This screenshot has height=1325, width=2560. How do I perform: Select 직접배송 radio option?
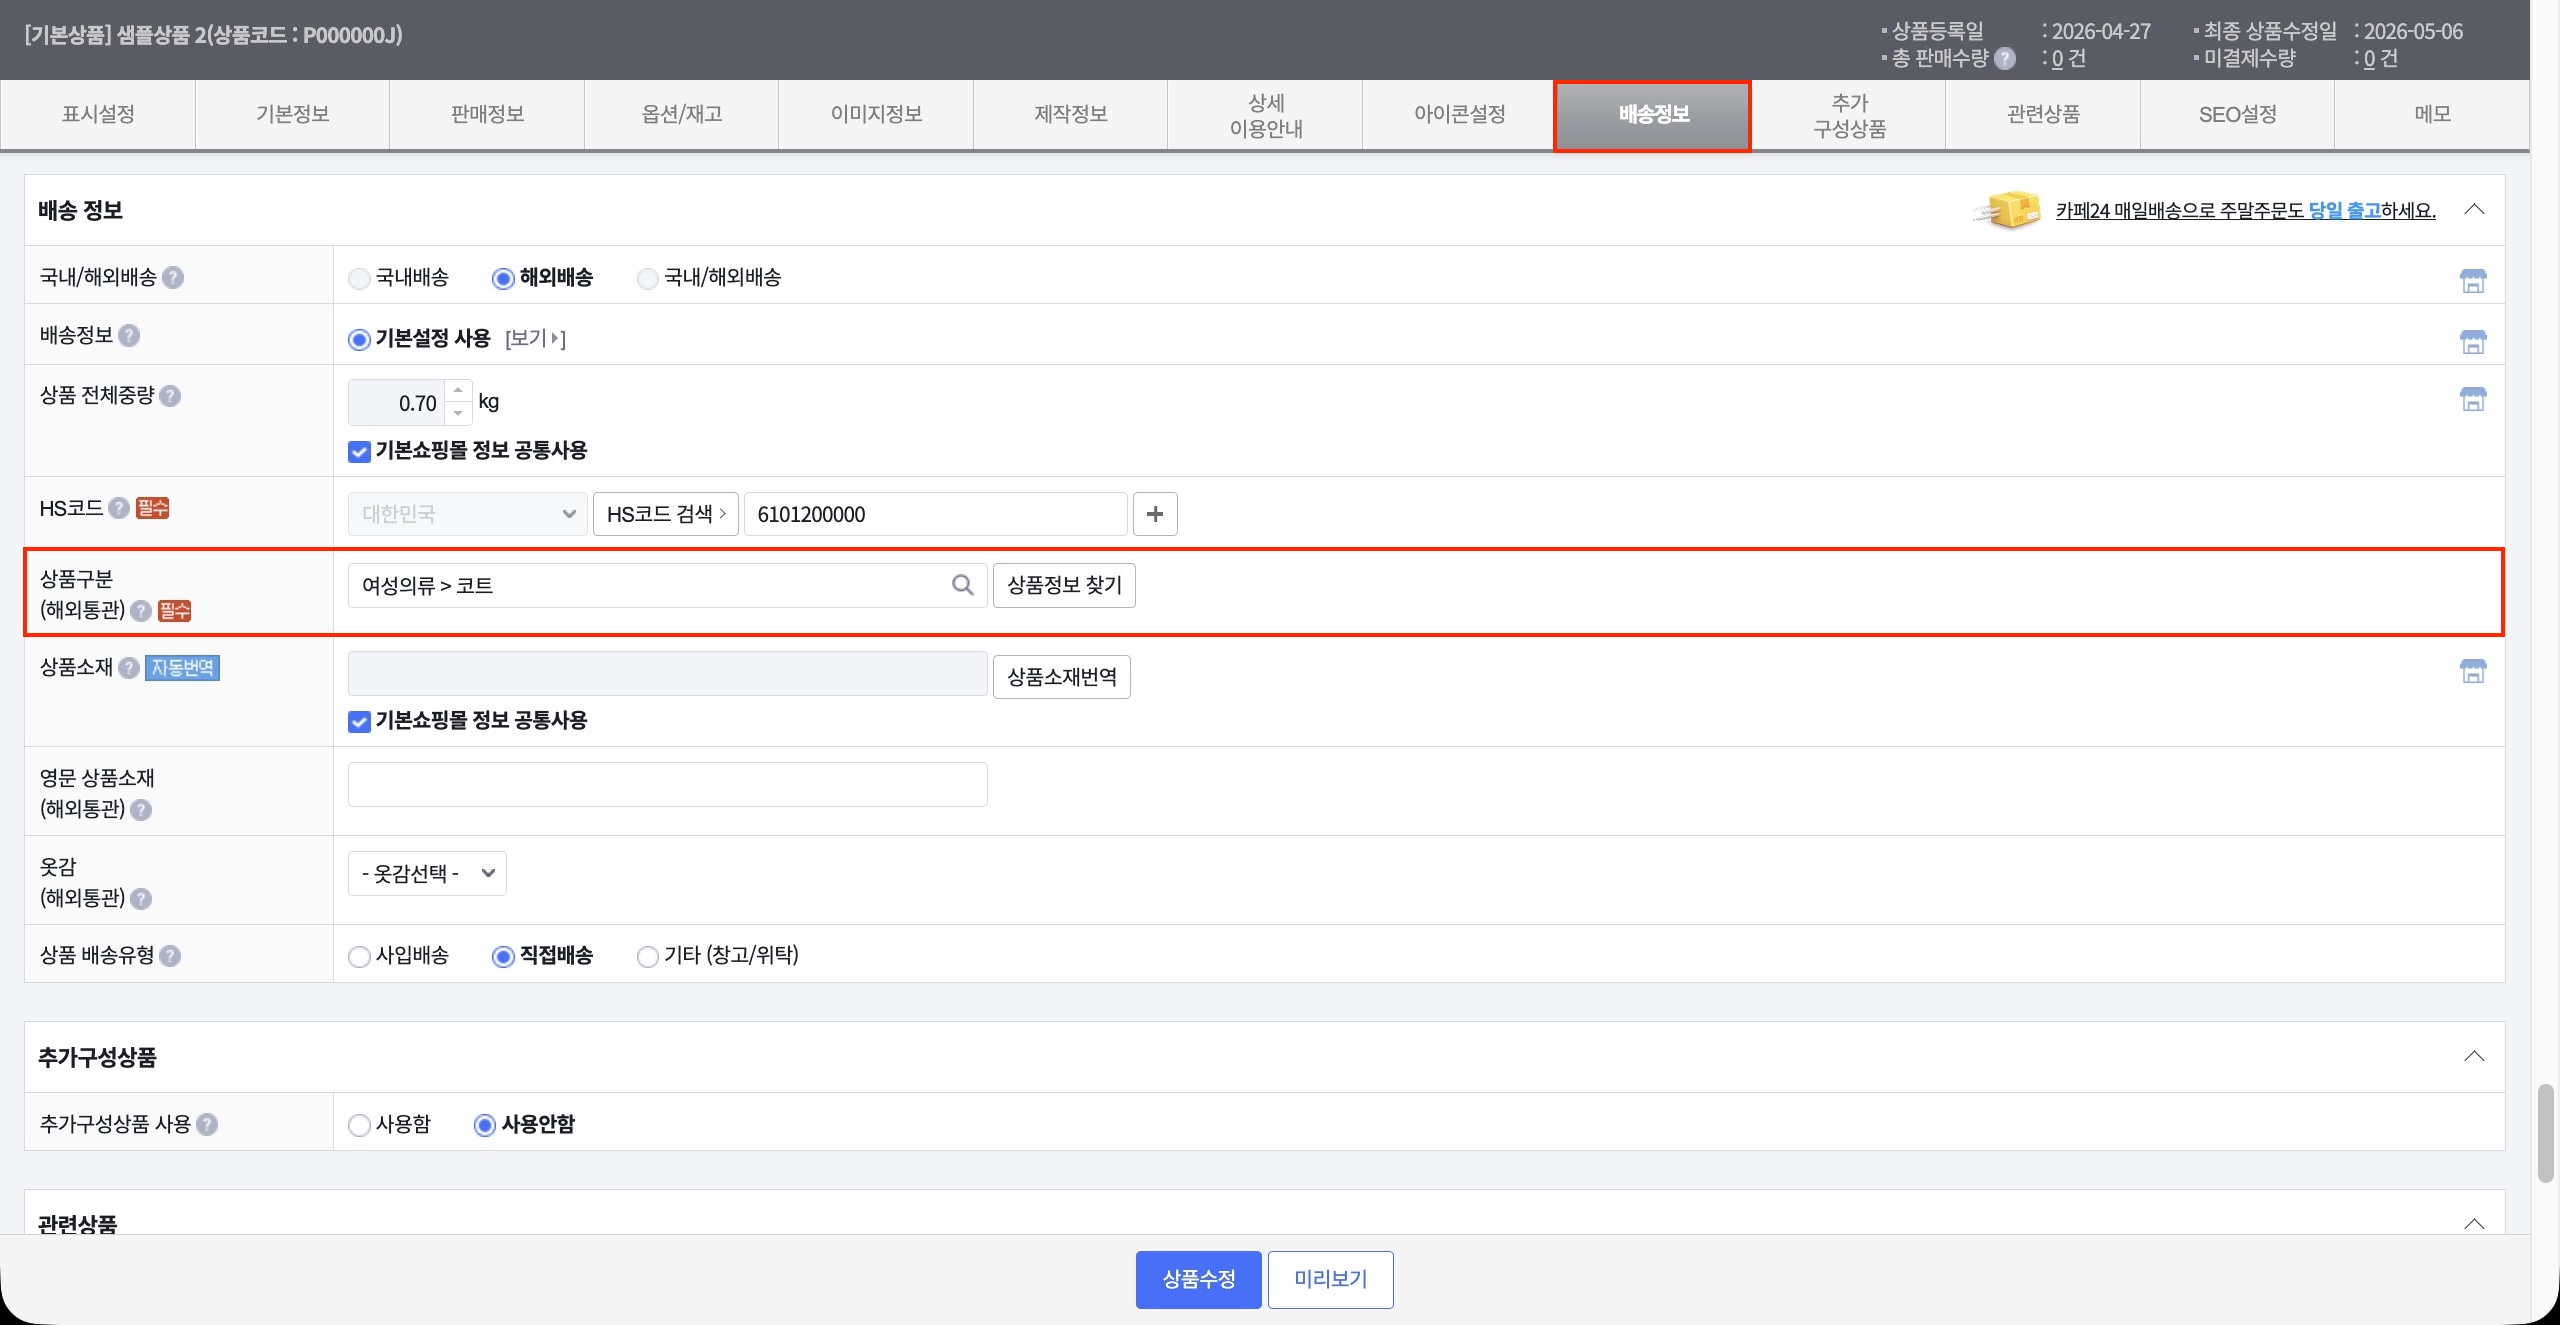tap(503, 957)
